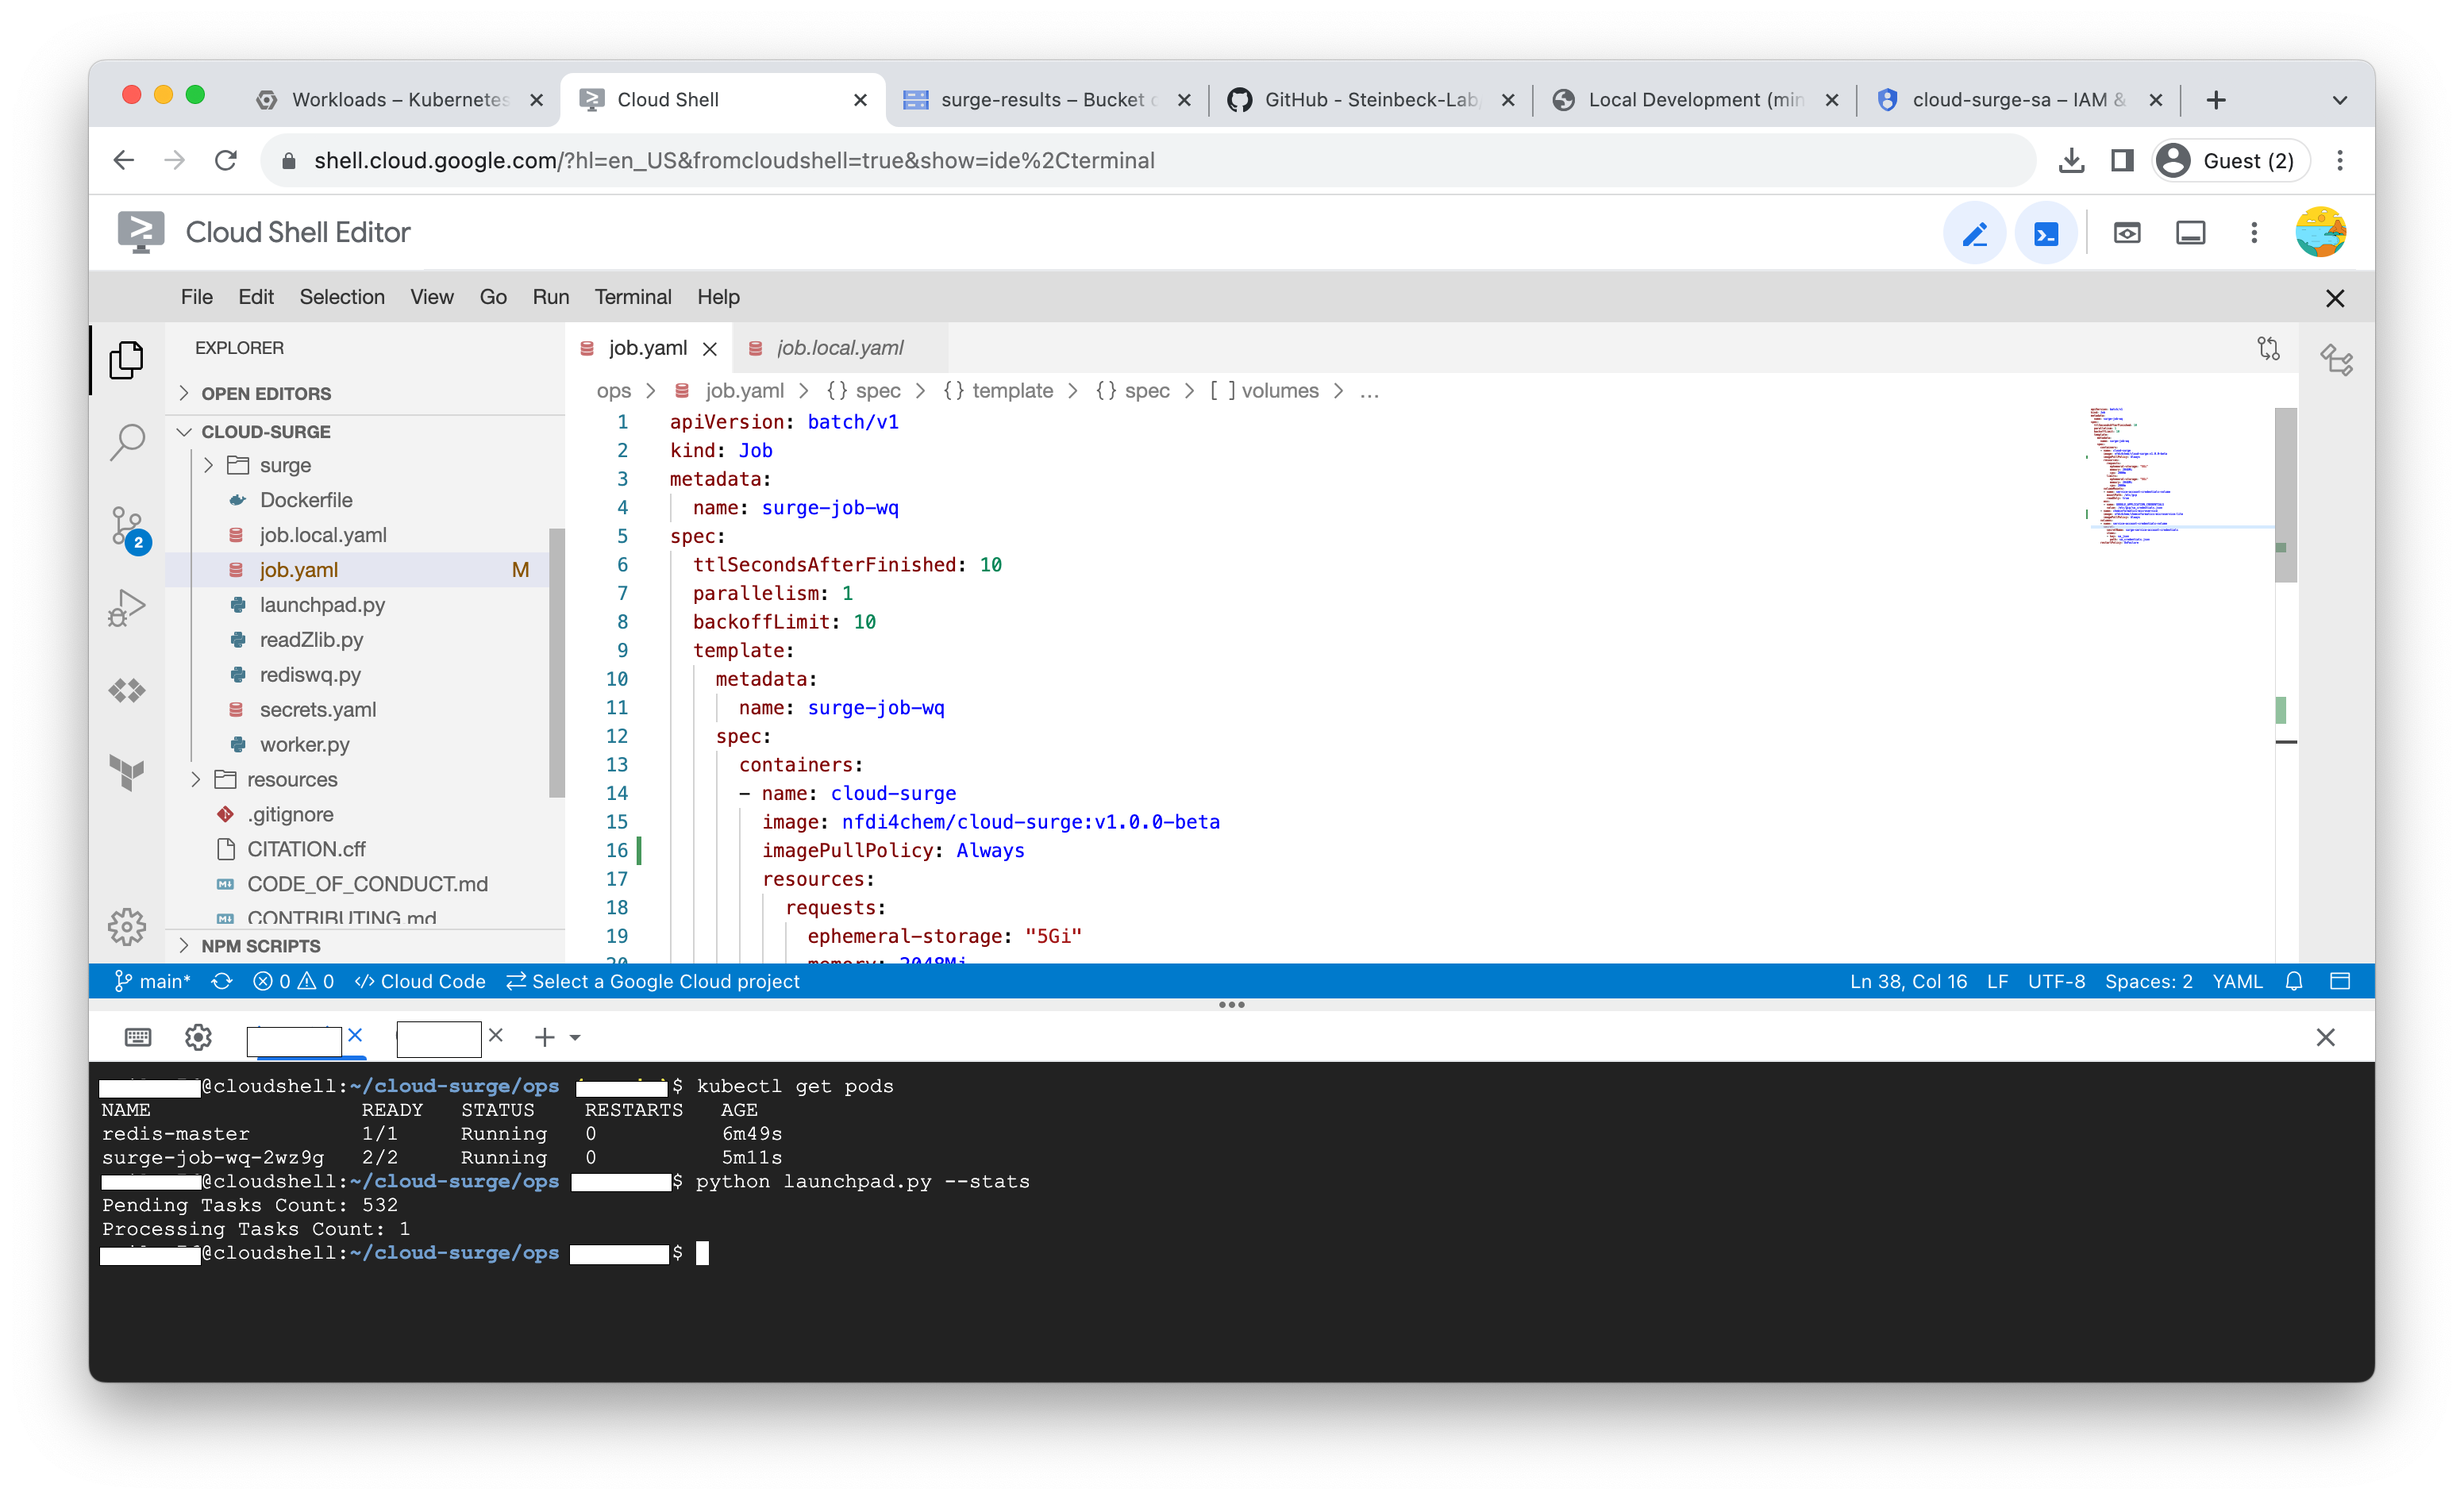Image resolution: width=2464 pixels, height=1500 pixels.
Task: Open the Explorer view in the activity bar
Action: [x=126, y=360]
